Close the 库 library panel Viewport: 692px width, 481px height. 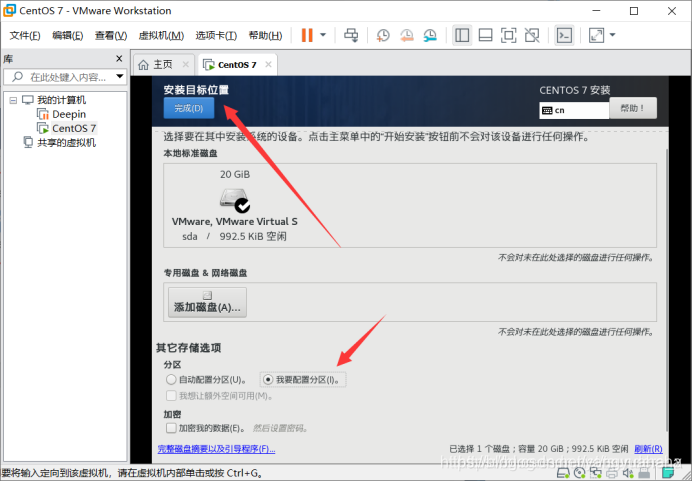click(x=119, y=58)
